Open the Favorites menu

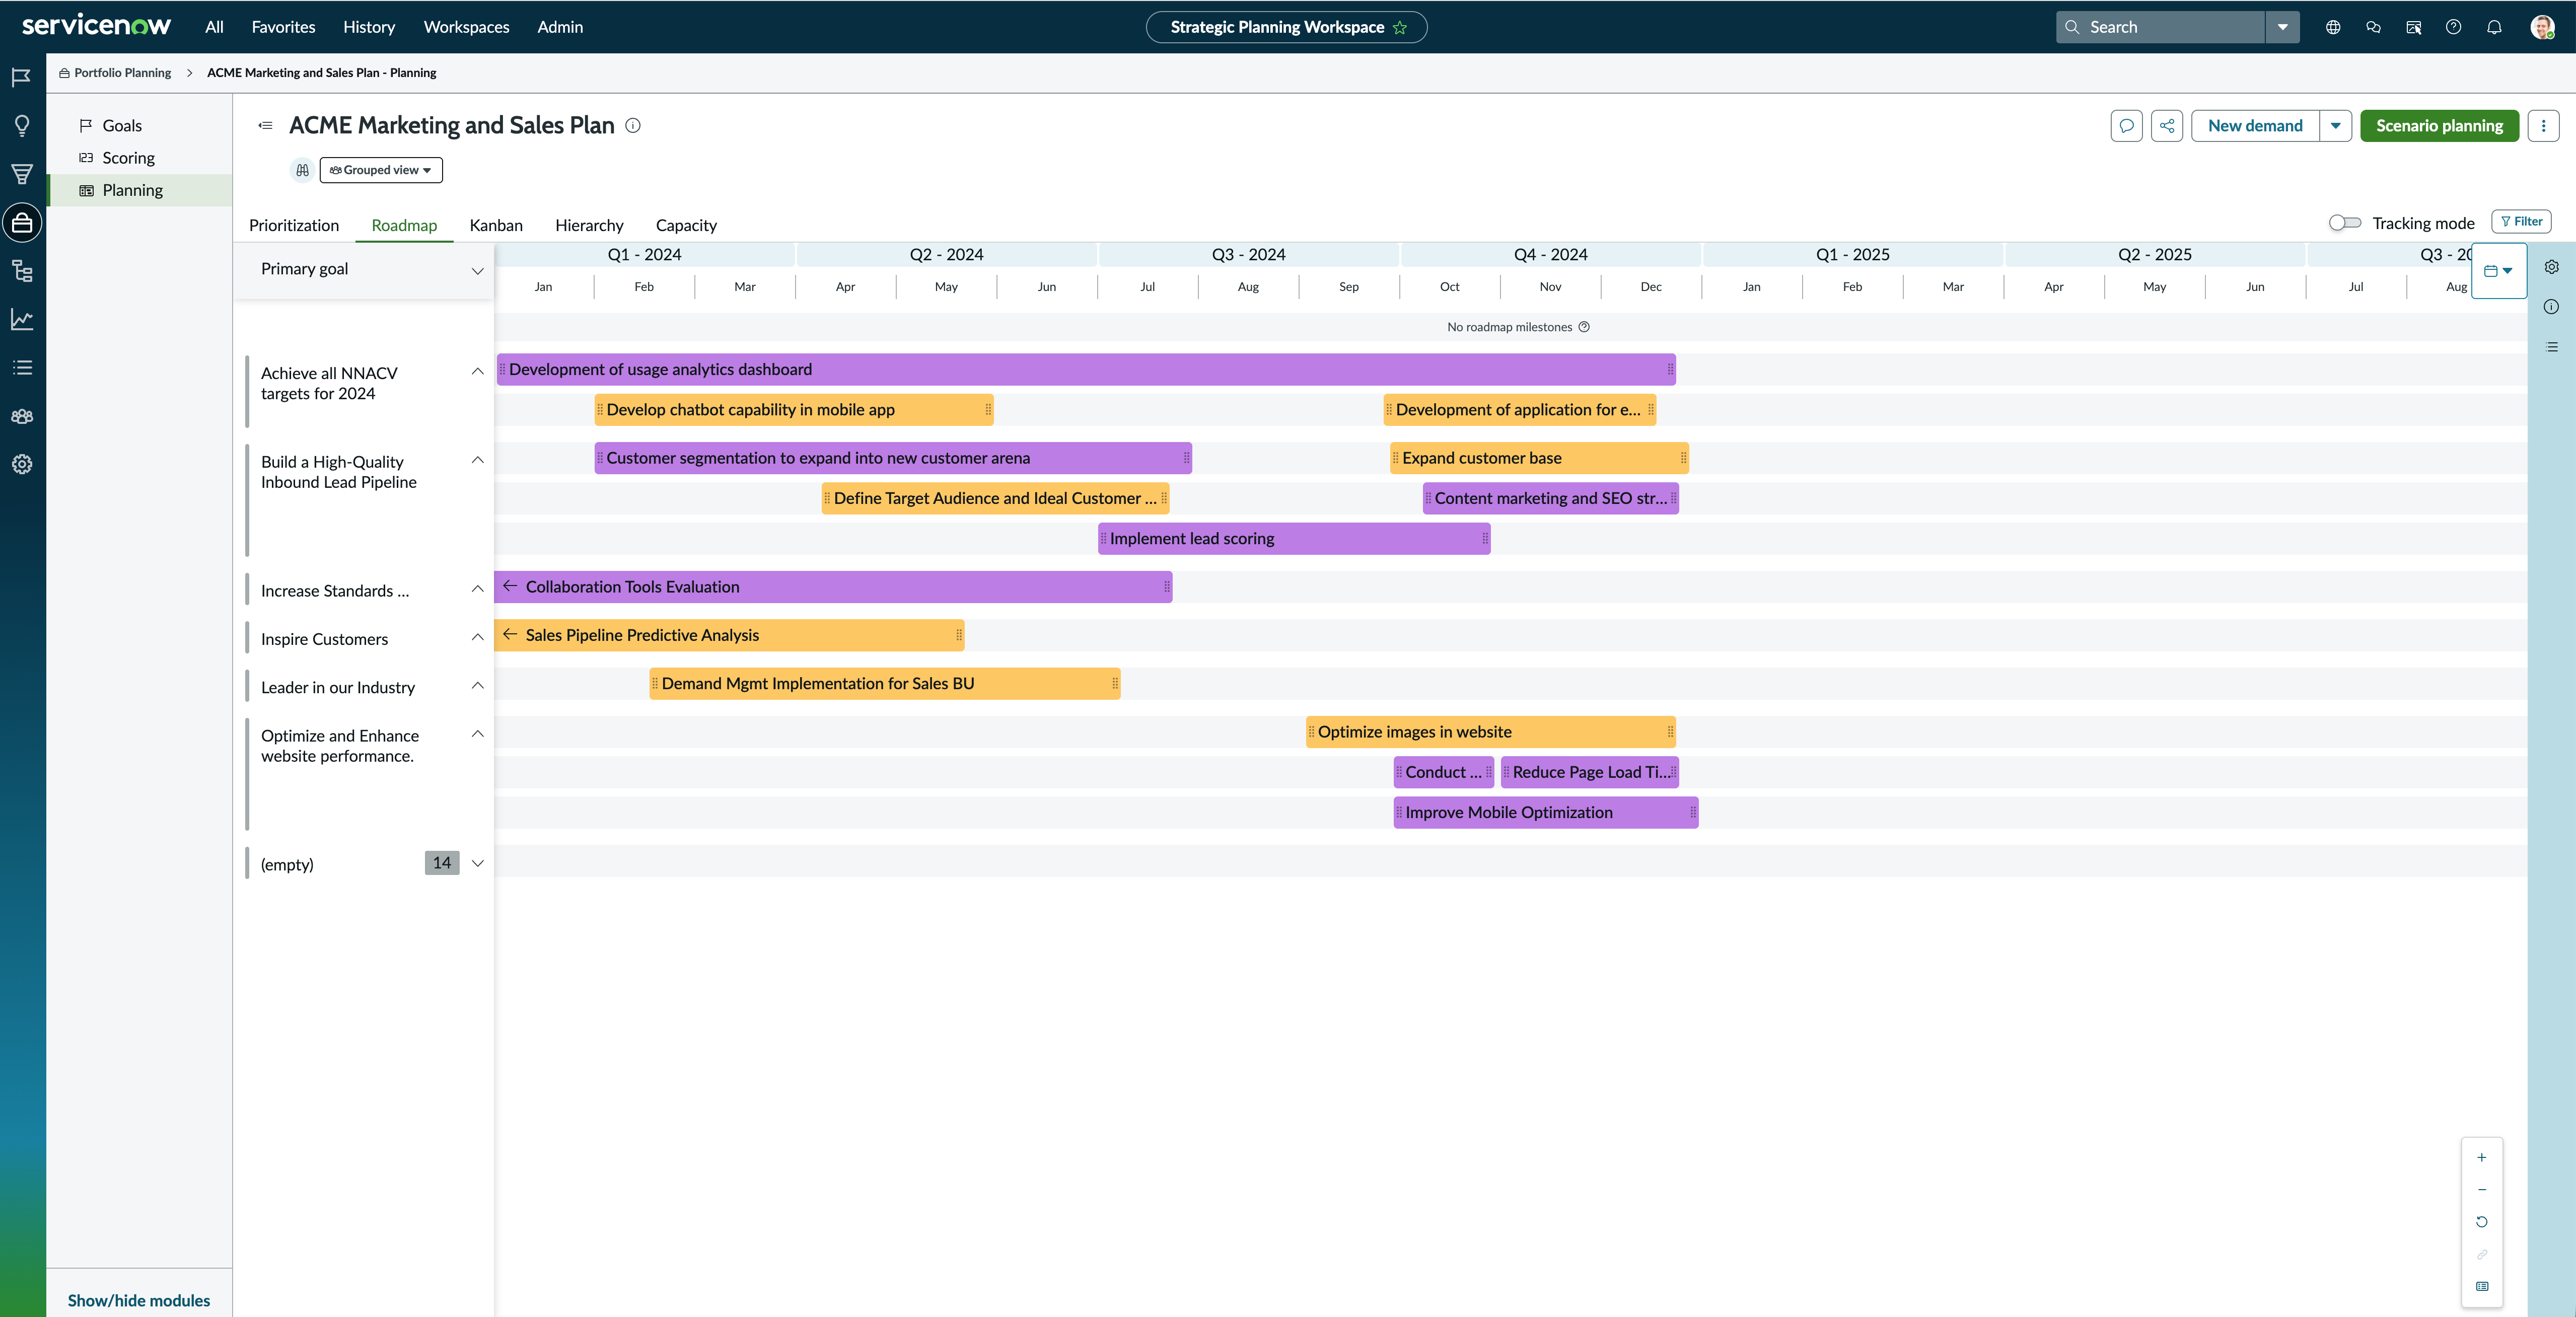[283, 27]
